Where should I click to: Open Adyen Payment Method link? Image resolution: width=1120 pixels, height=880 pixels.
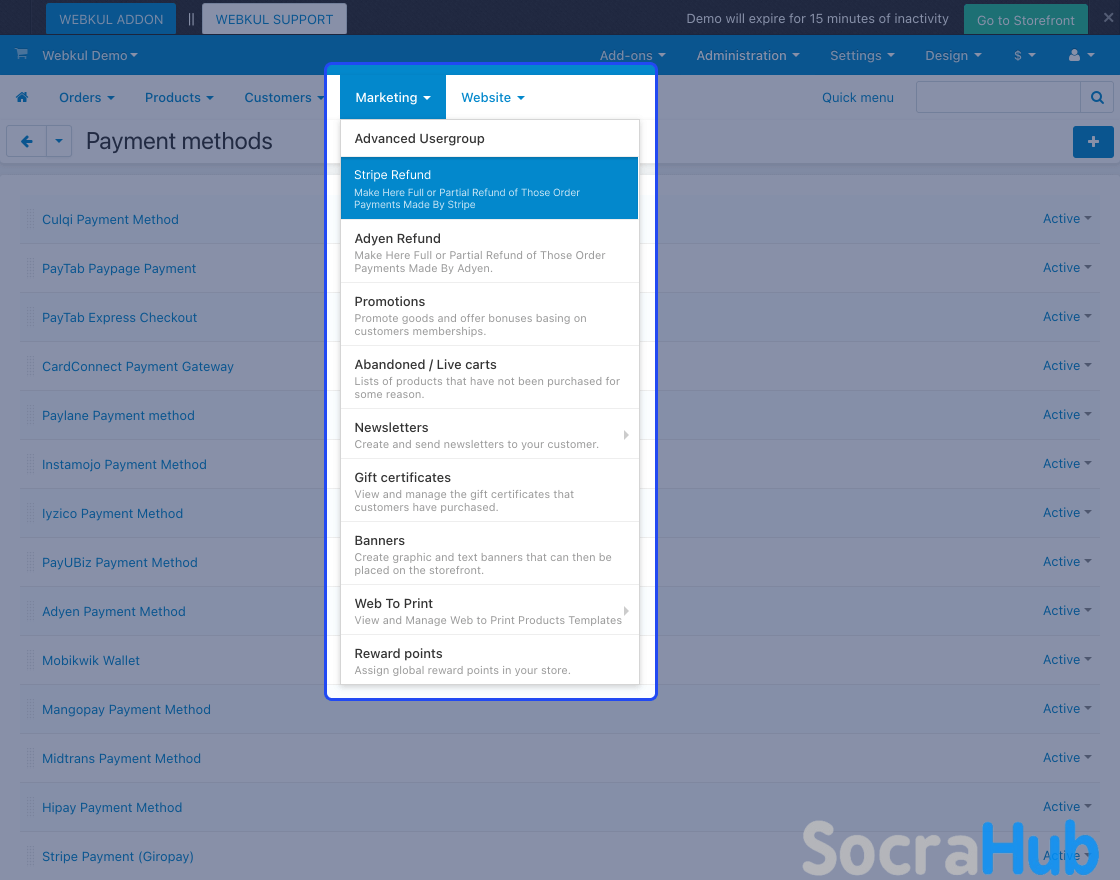(114, 611)
